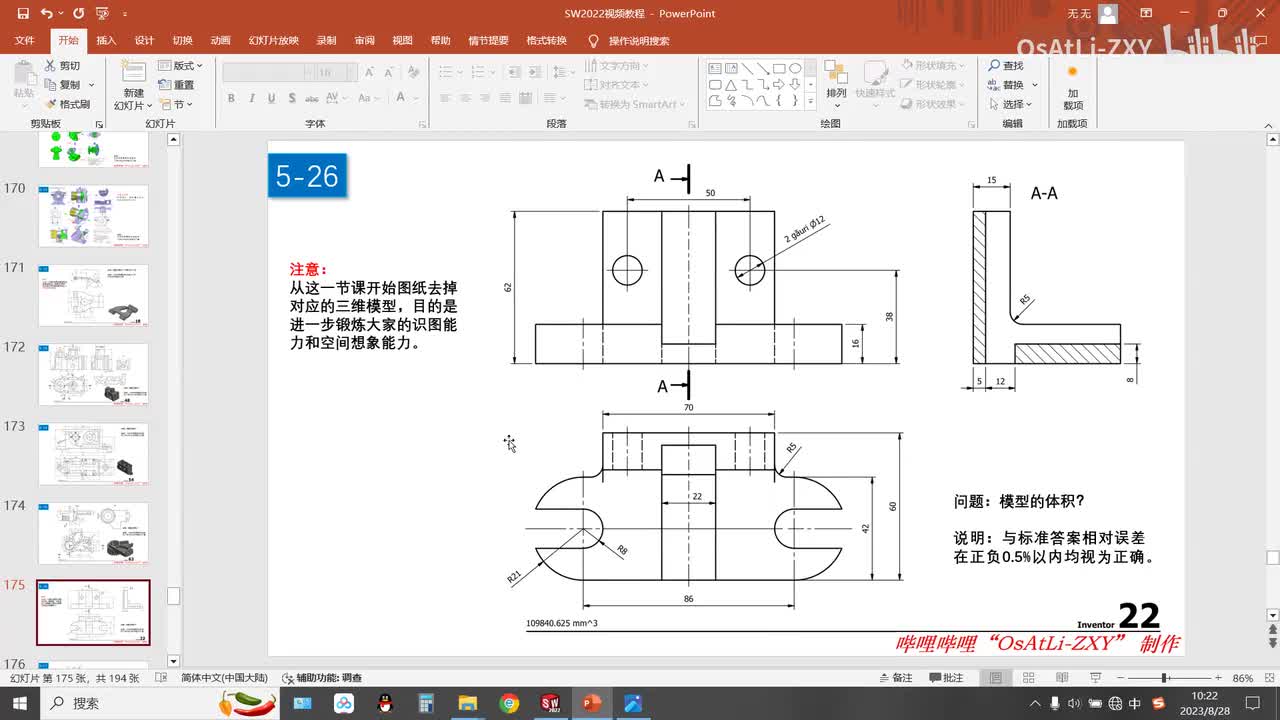Image resolution: width=1280 pixels, height=720 pixels.
Task: Open the Layout (版式) dropdown
Action: (x=181, y=66)
